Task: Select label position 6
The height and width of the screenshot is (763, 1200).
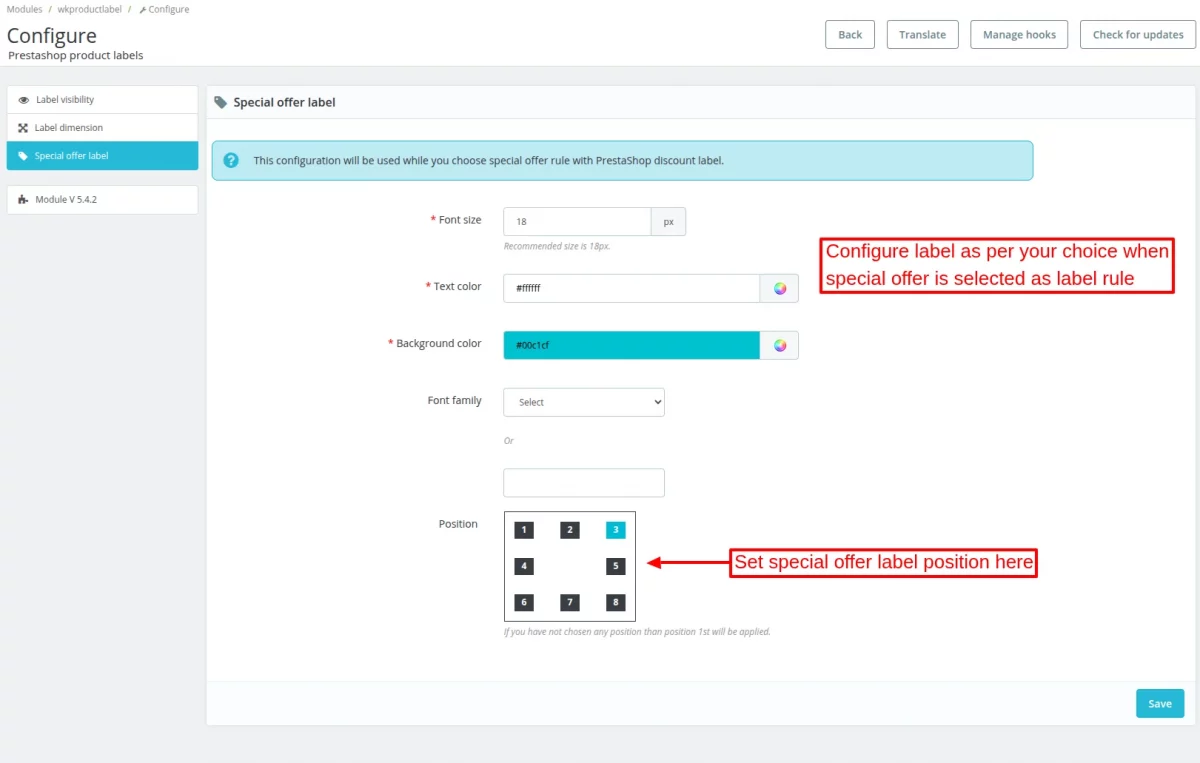Action: (524, 602)
